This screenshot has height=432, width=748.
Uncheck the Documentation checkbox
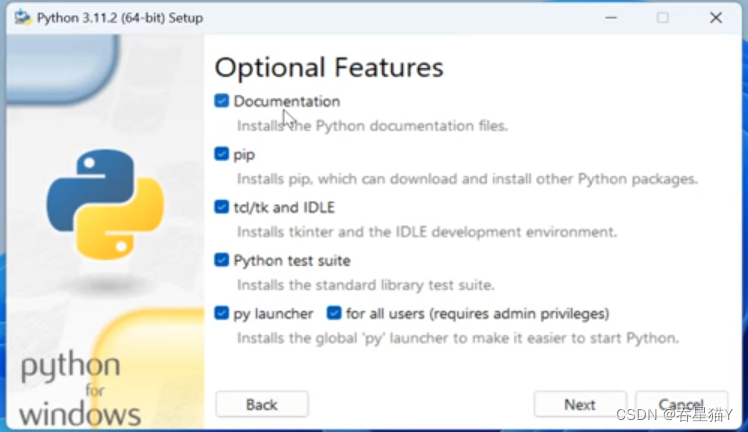221,101
